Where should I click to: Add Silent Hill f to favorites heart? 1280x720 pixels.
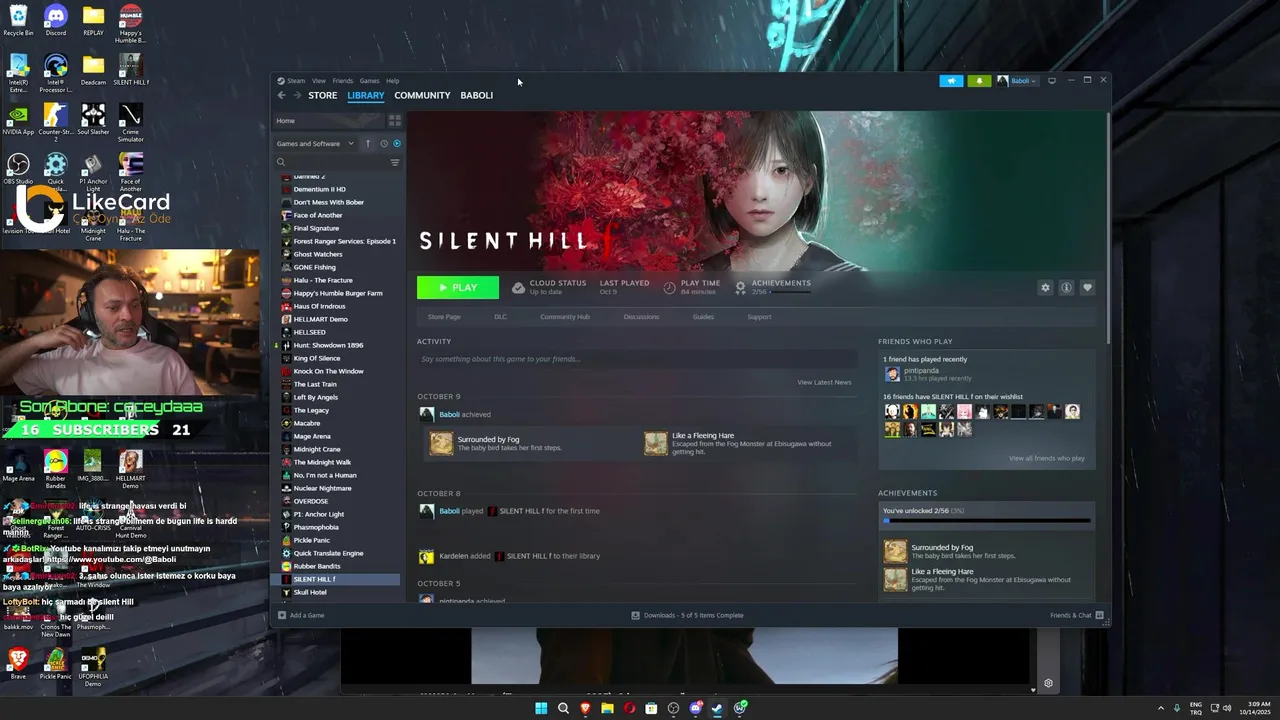pos(1087,288)
